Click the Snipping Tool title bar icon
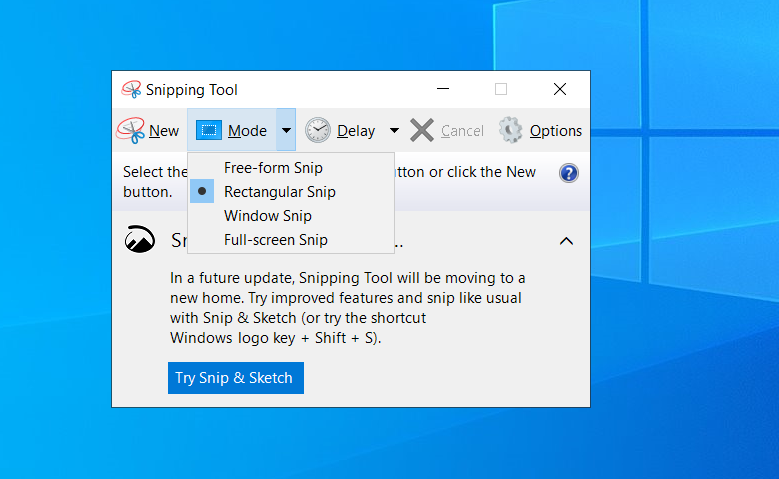Viewport: 779px width, 479px height. point(131,89)
